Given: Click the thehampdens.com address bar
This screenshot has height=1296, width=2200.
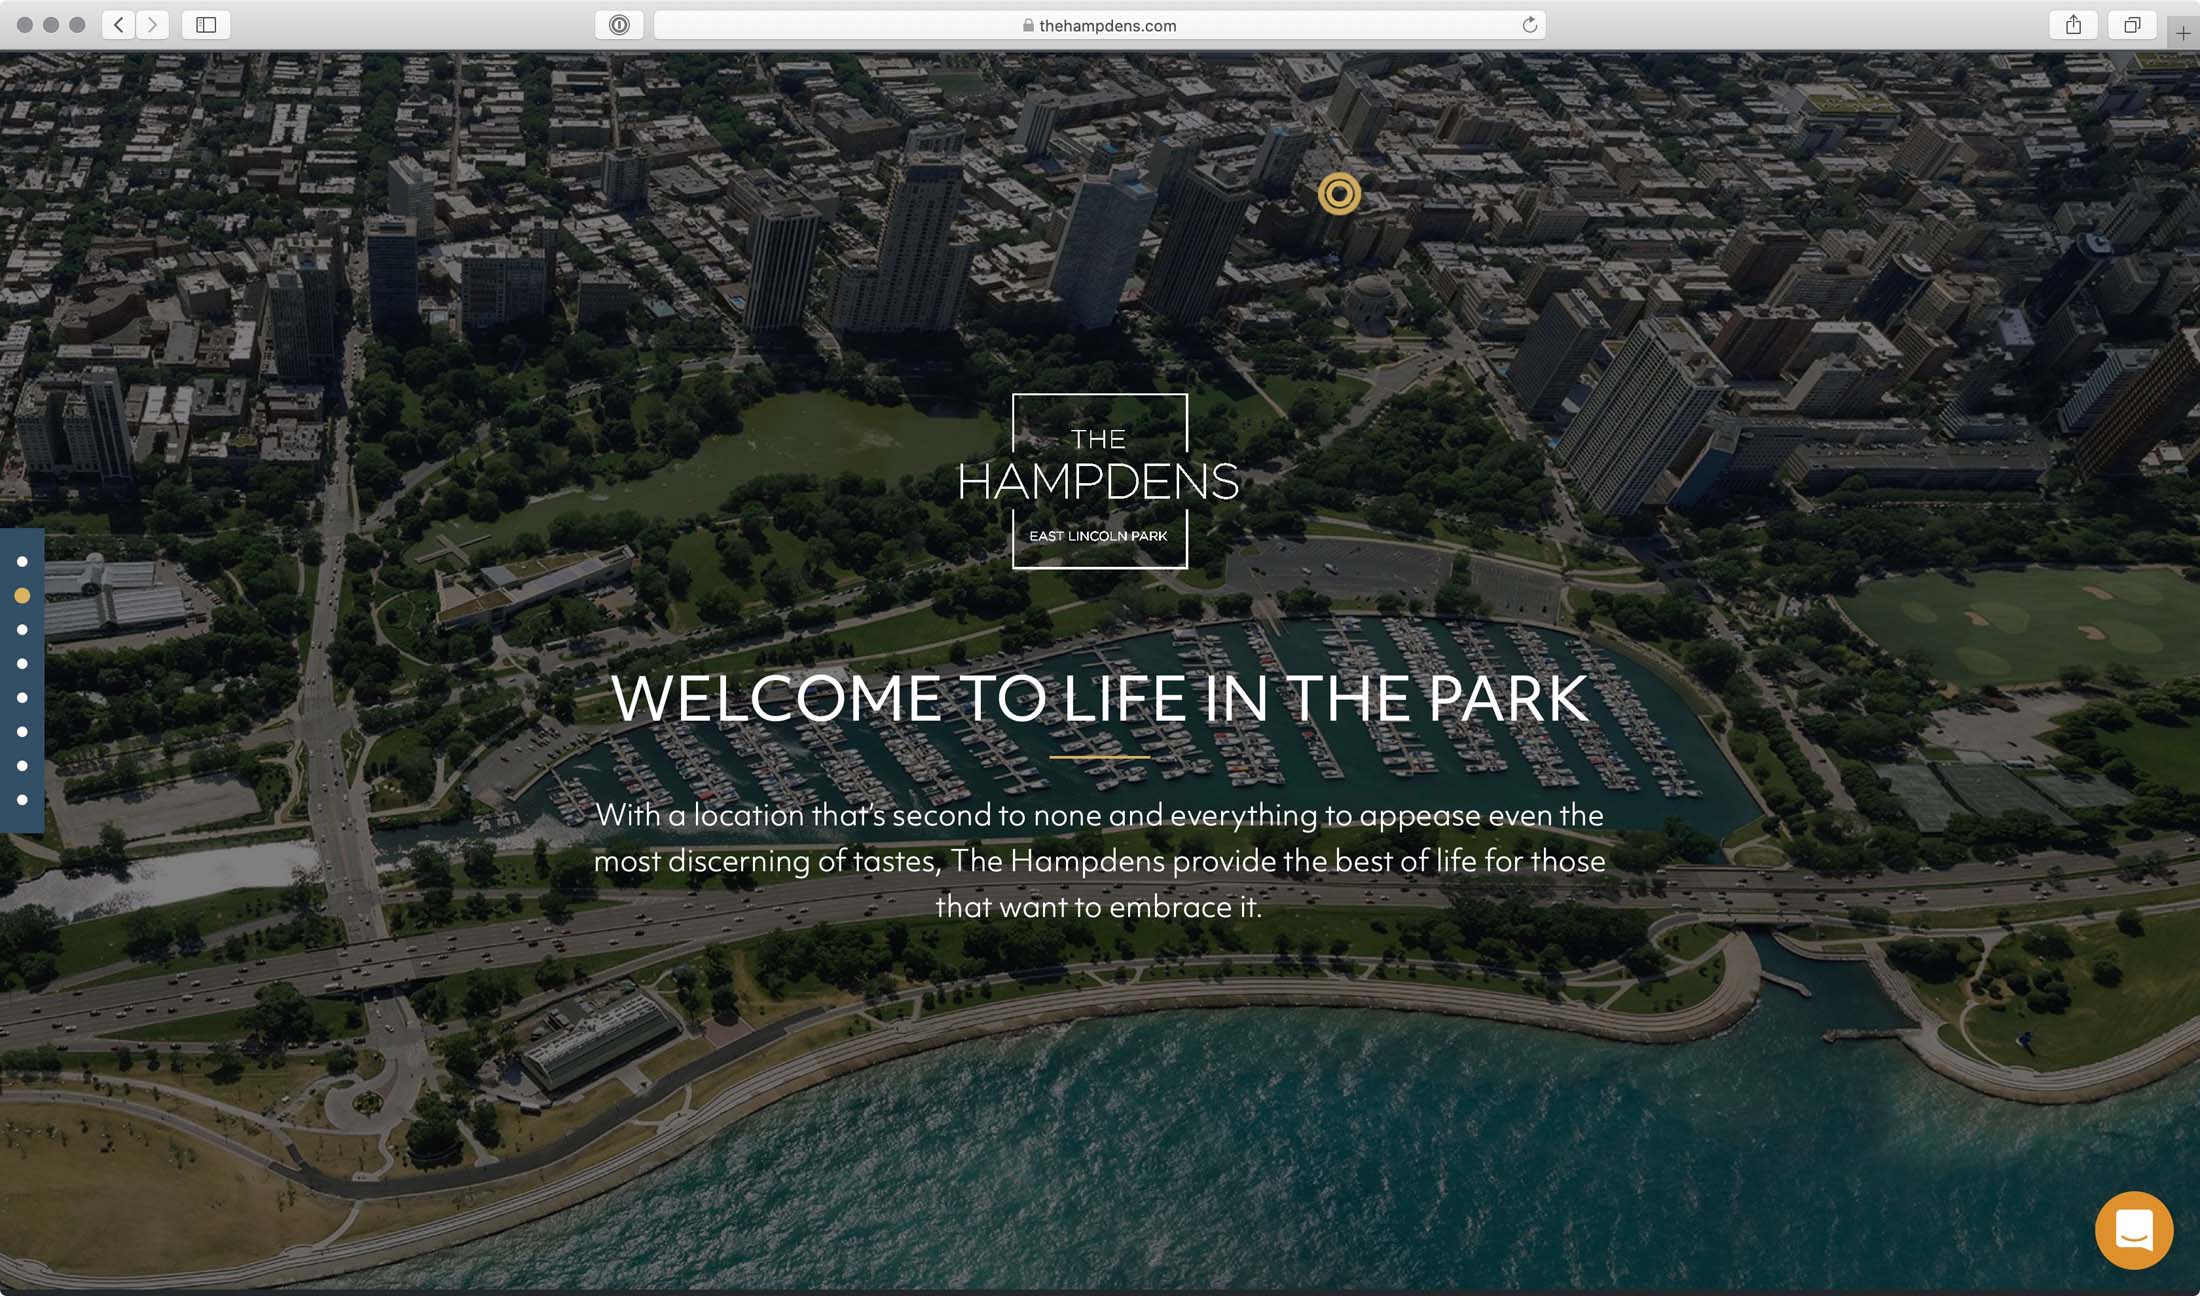Looking at the screenshot, I should pyautogui.click(x=1099, y=25).
